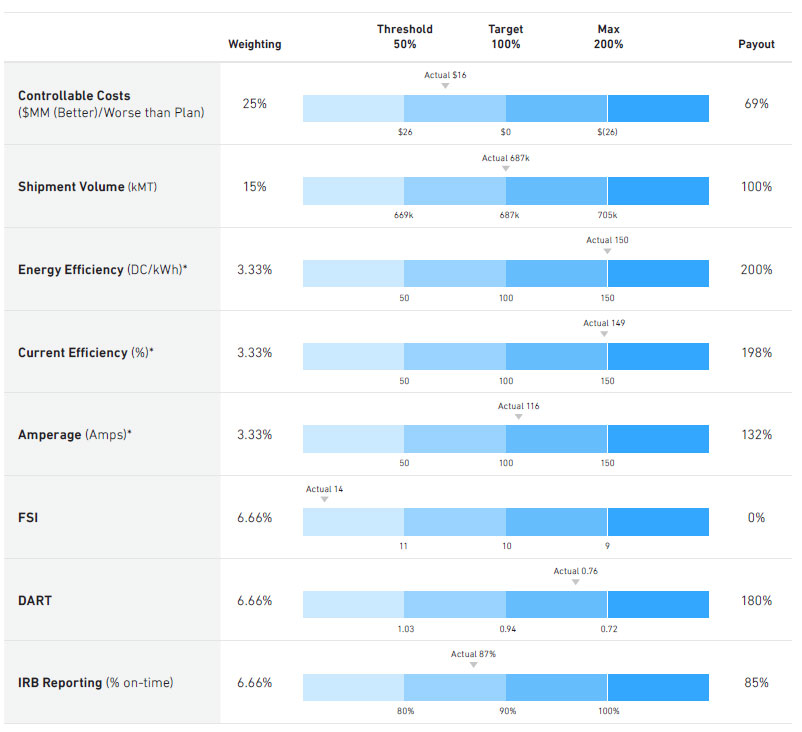Select the 200% payout value for Energy Efficiency

point(756,270)
